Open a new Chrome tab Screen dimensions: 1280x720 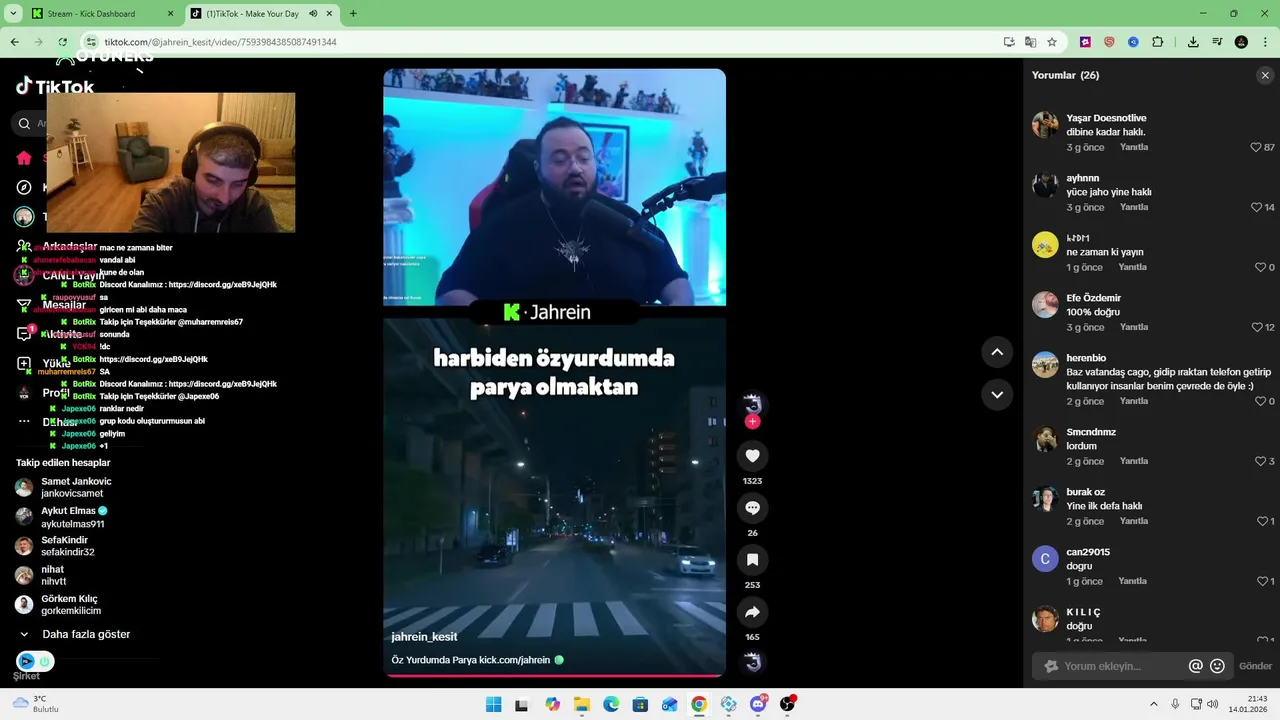pos(353,14)
